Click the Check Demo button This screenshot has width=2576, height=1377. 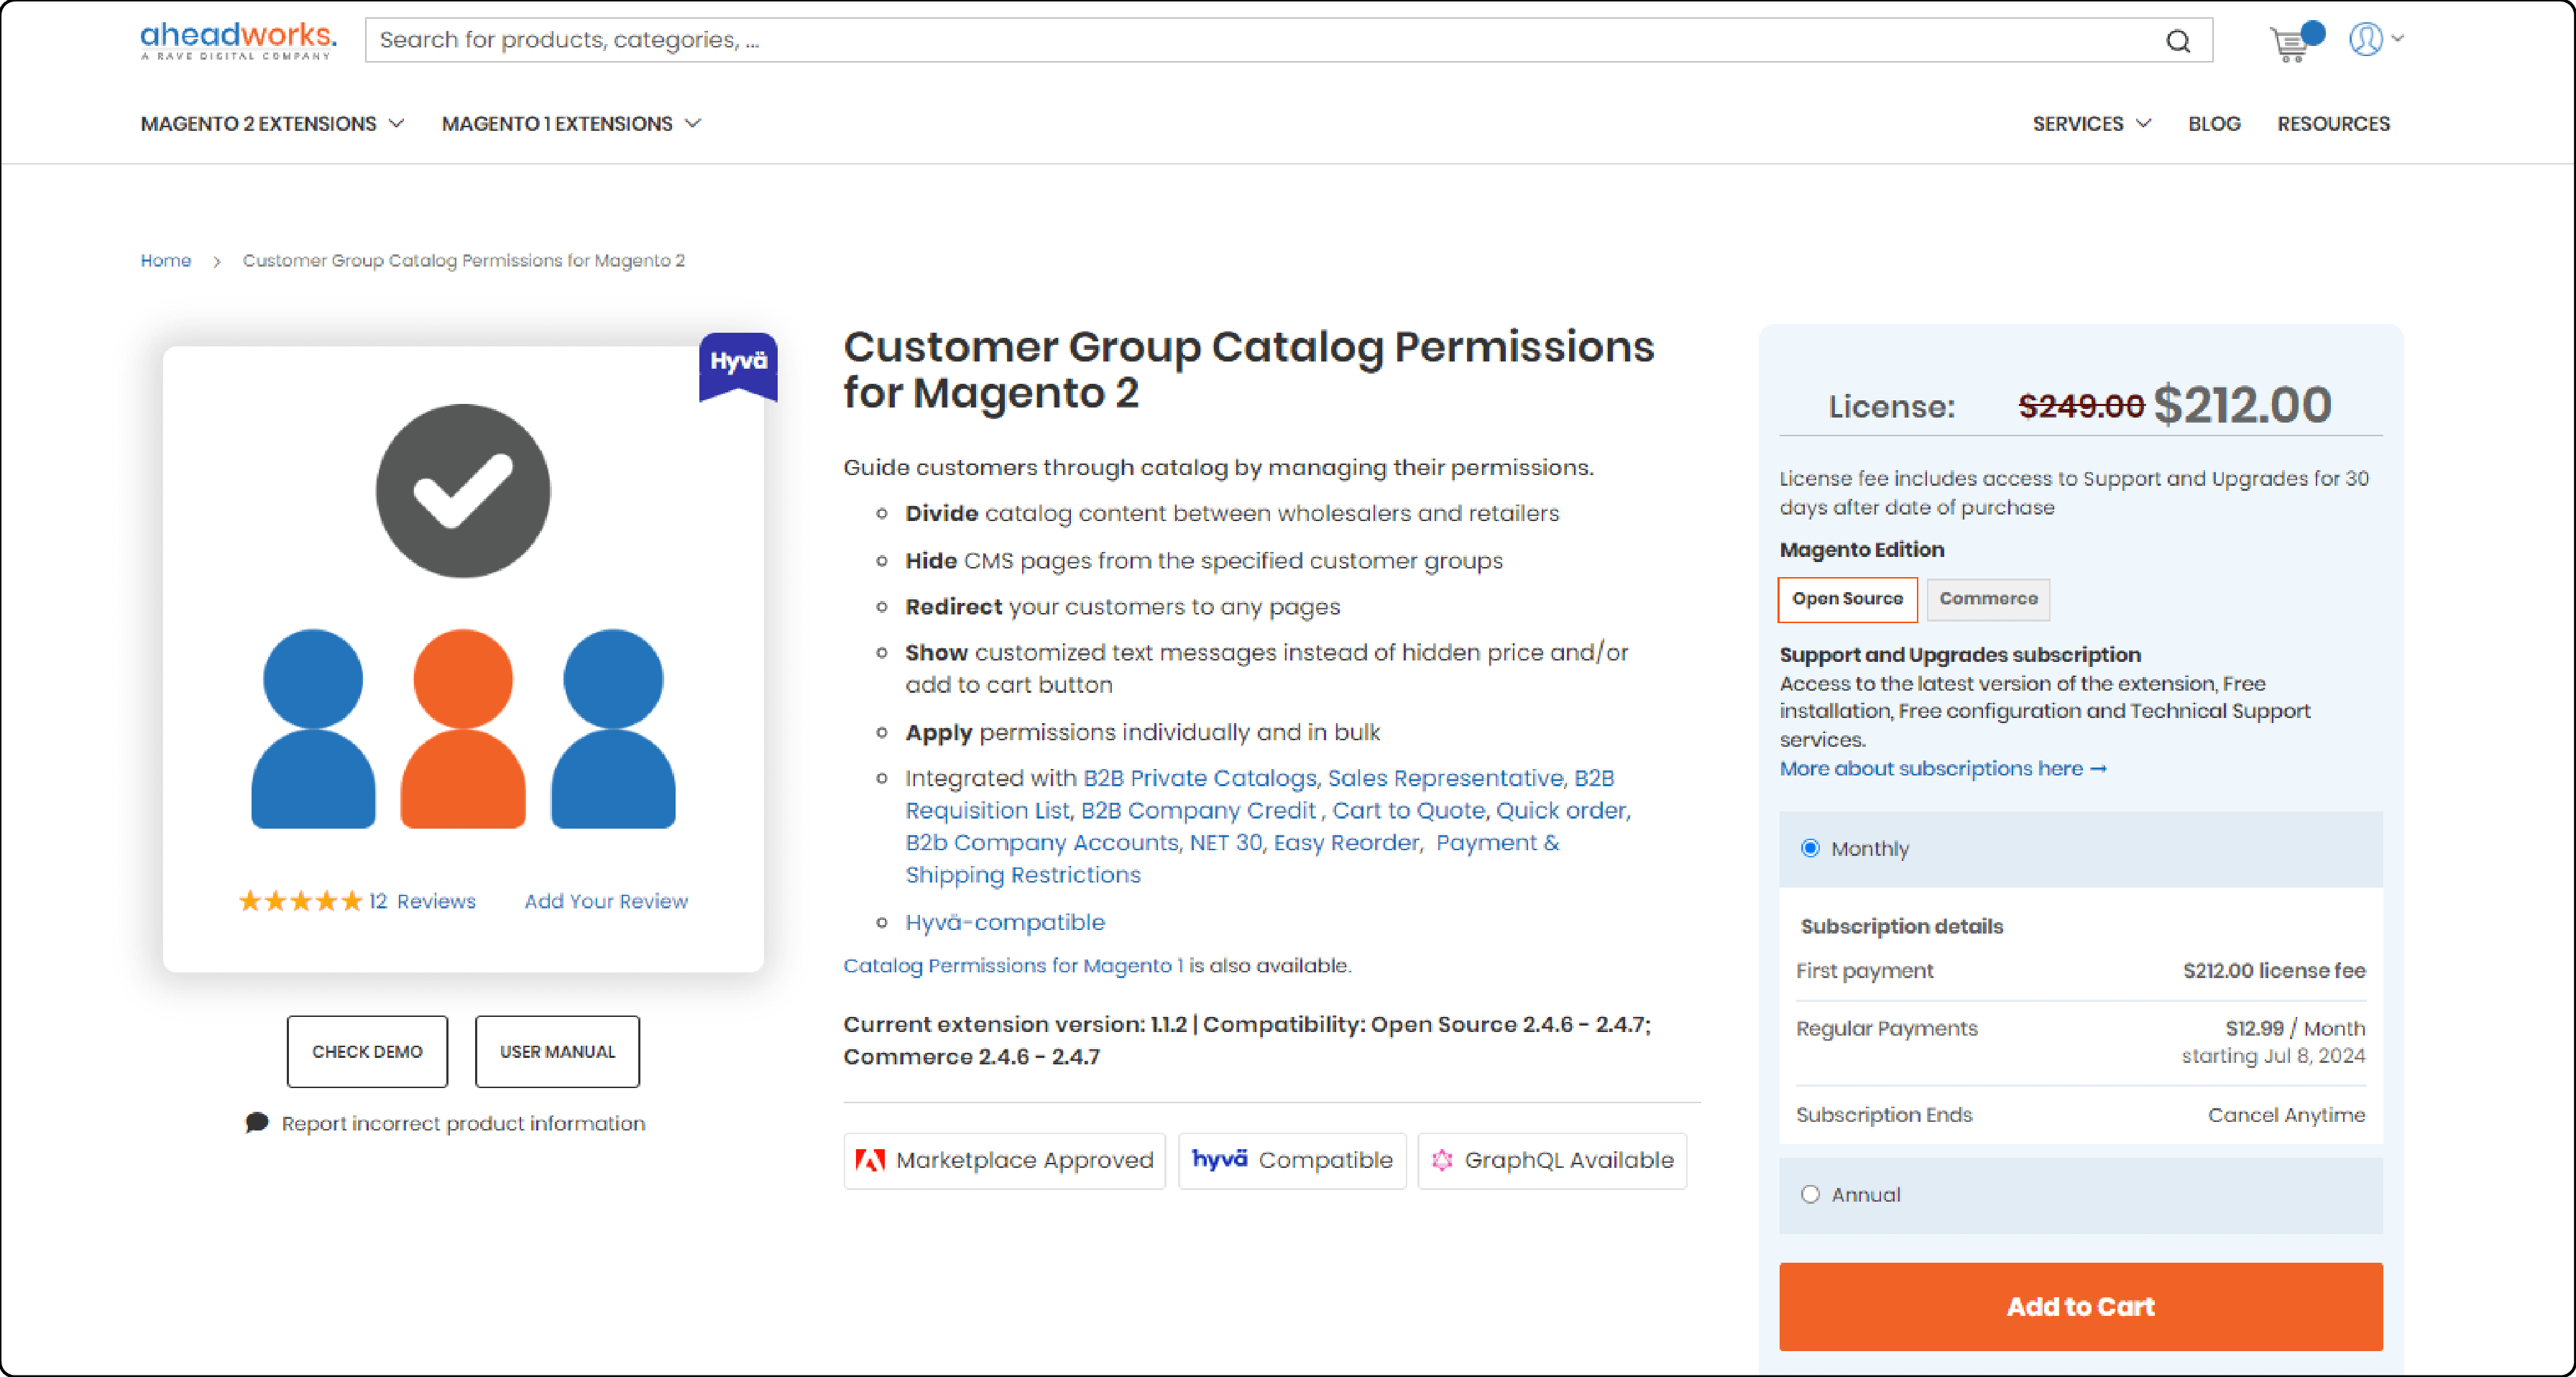click(x=367, y=1051)
